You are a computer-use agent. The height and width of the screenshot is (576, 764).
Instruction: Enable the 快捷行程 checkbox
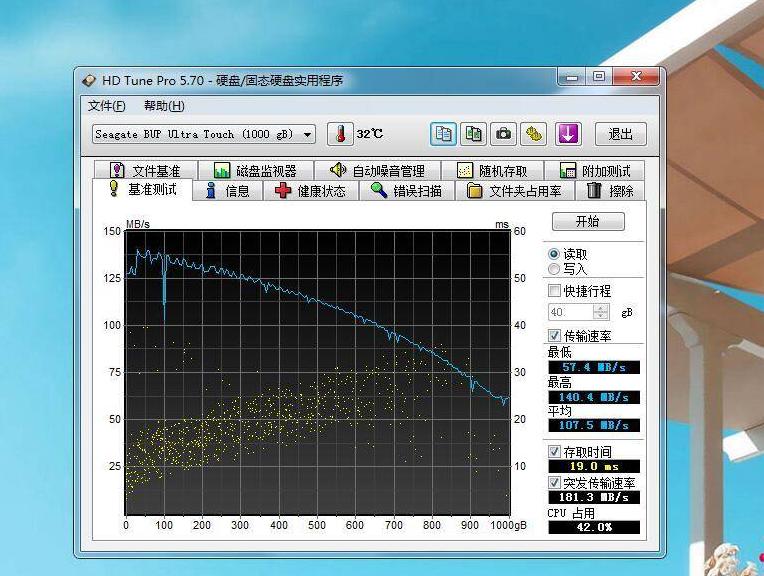click(554, 291)
